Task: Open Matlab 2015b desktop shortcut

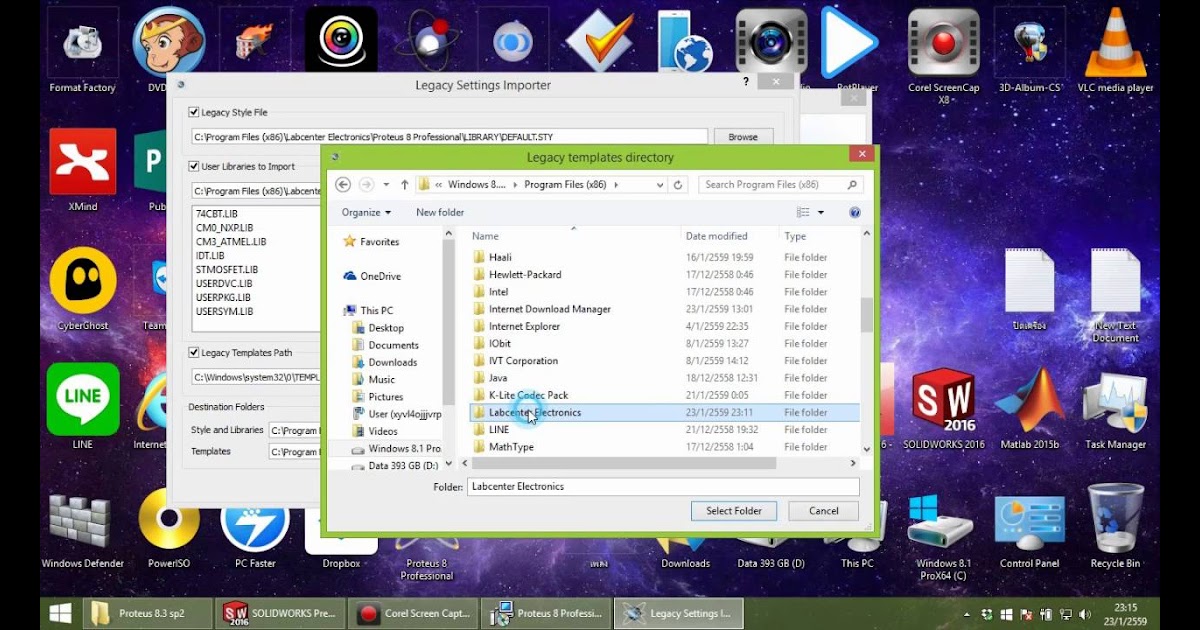Action: coord(1029,407)
